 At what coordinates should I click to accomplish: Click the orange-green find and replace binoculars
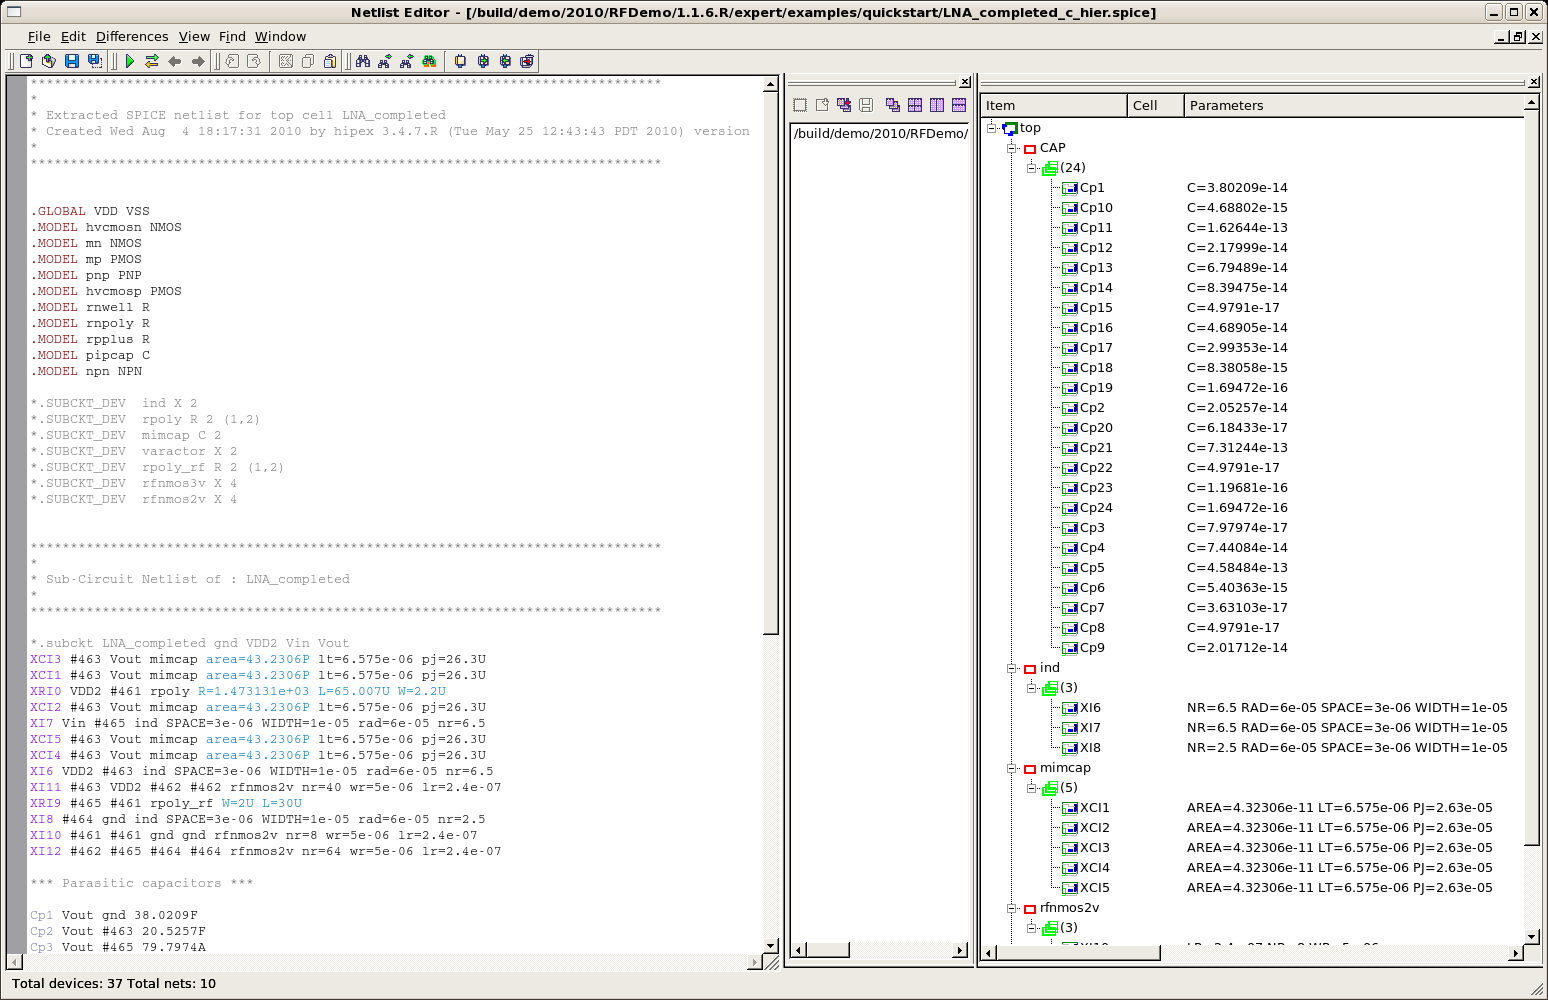click(429, 61)
